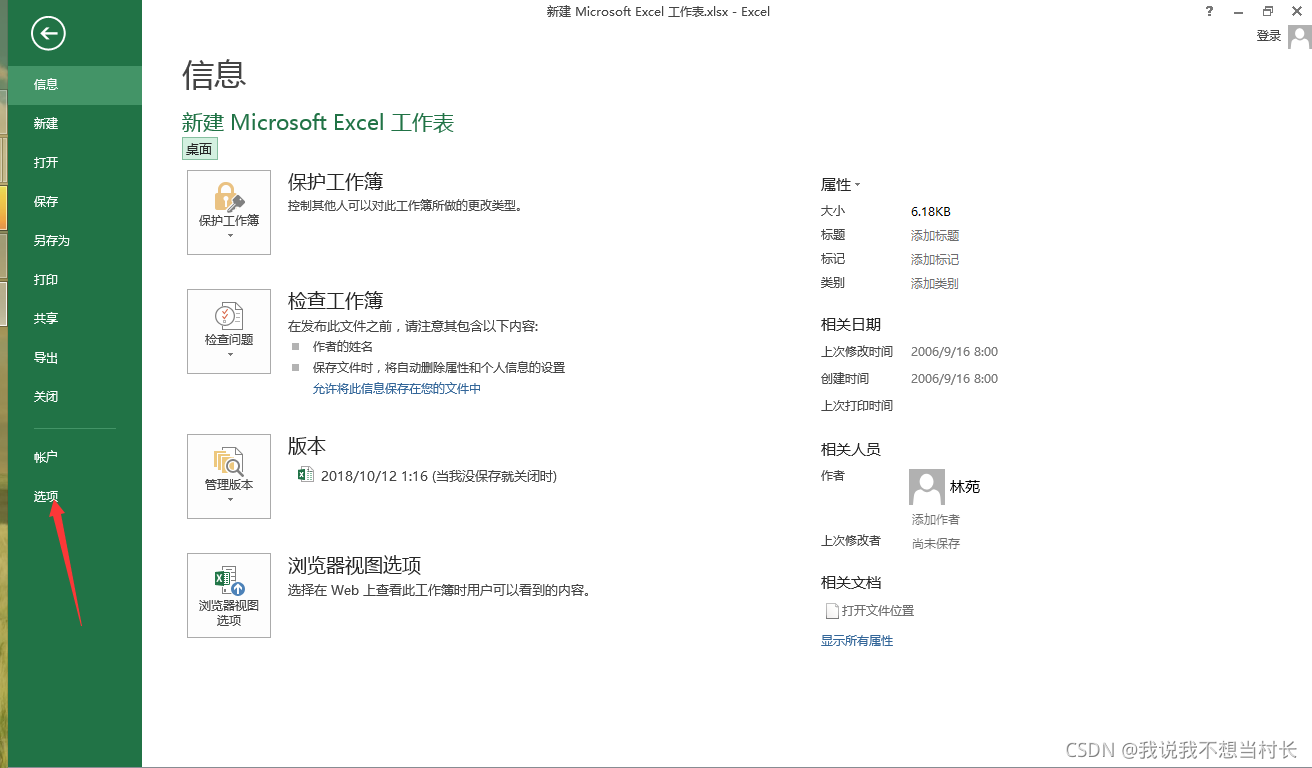Click 添加作者 to add an author
1312x768 pixels.
[936, 520]
